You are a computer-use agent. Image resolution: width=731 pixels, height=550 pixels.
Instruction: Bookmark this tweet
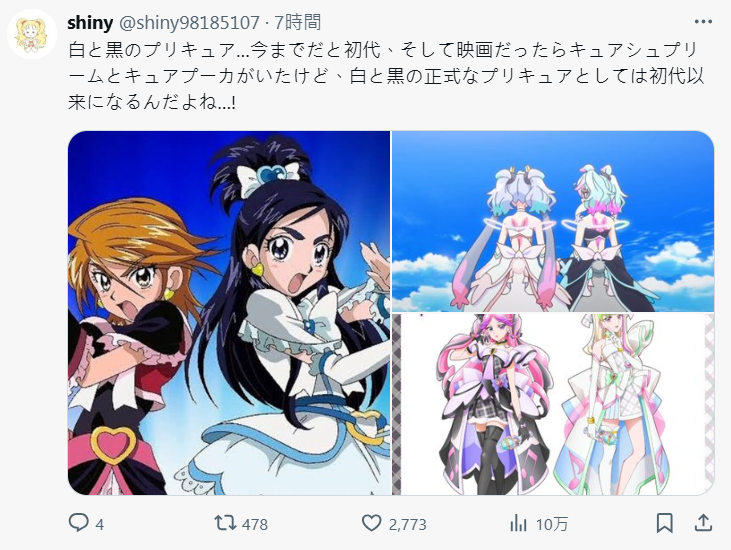(x=664, y=523)
